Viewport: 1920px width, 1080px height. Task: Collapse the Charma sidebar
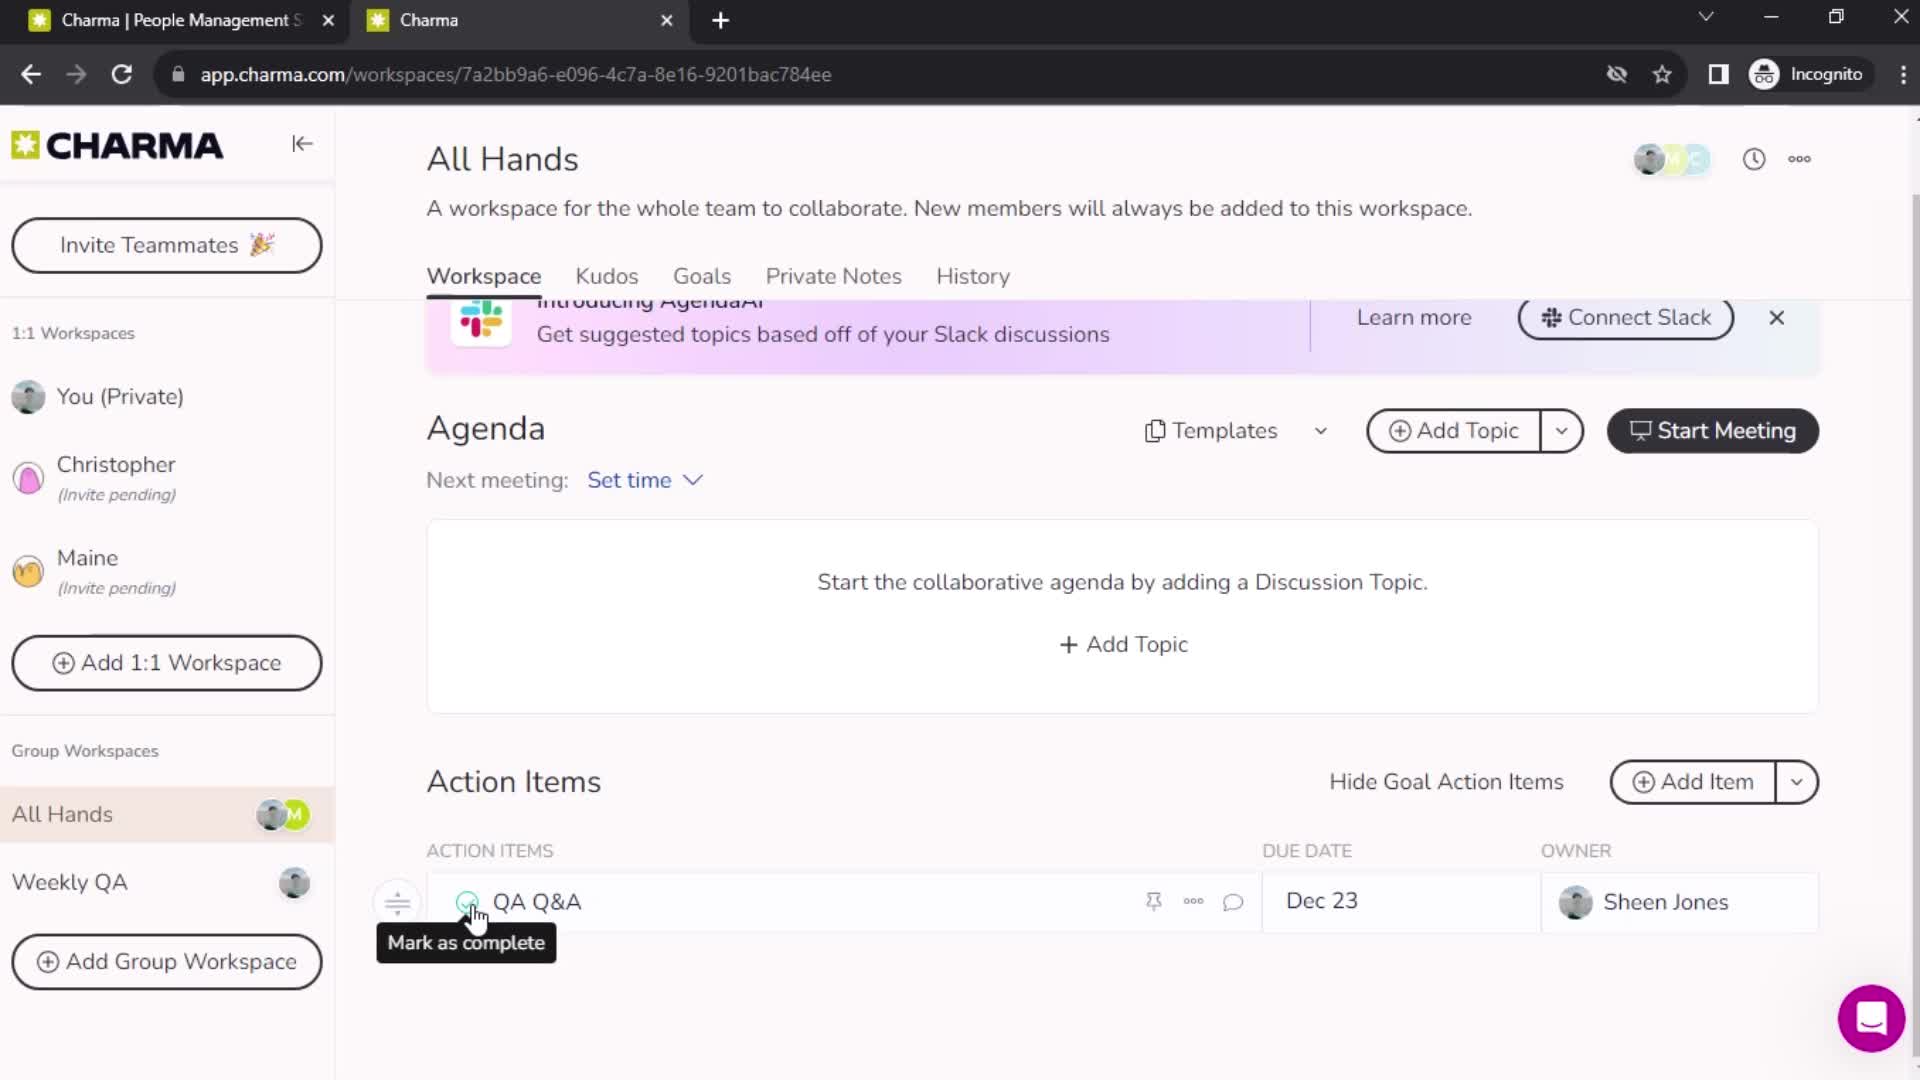coord(302,144)
